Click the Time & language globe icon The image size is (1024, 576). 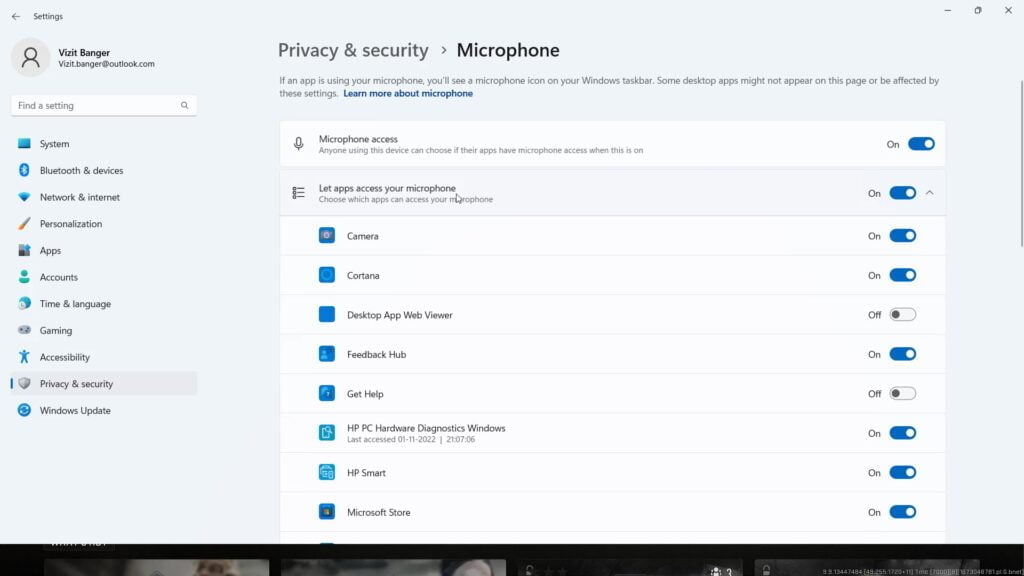24,304
